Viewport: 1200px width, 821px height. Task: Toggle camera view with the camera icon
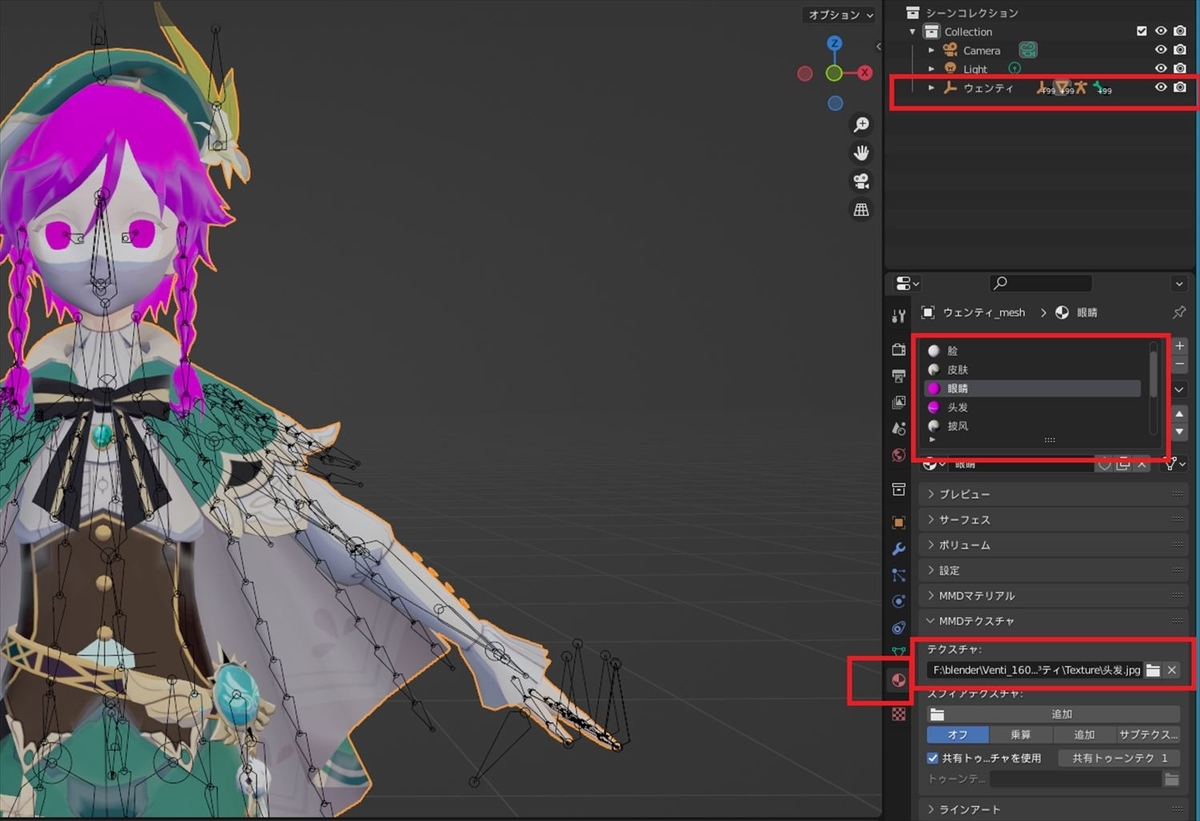(860, 181)
